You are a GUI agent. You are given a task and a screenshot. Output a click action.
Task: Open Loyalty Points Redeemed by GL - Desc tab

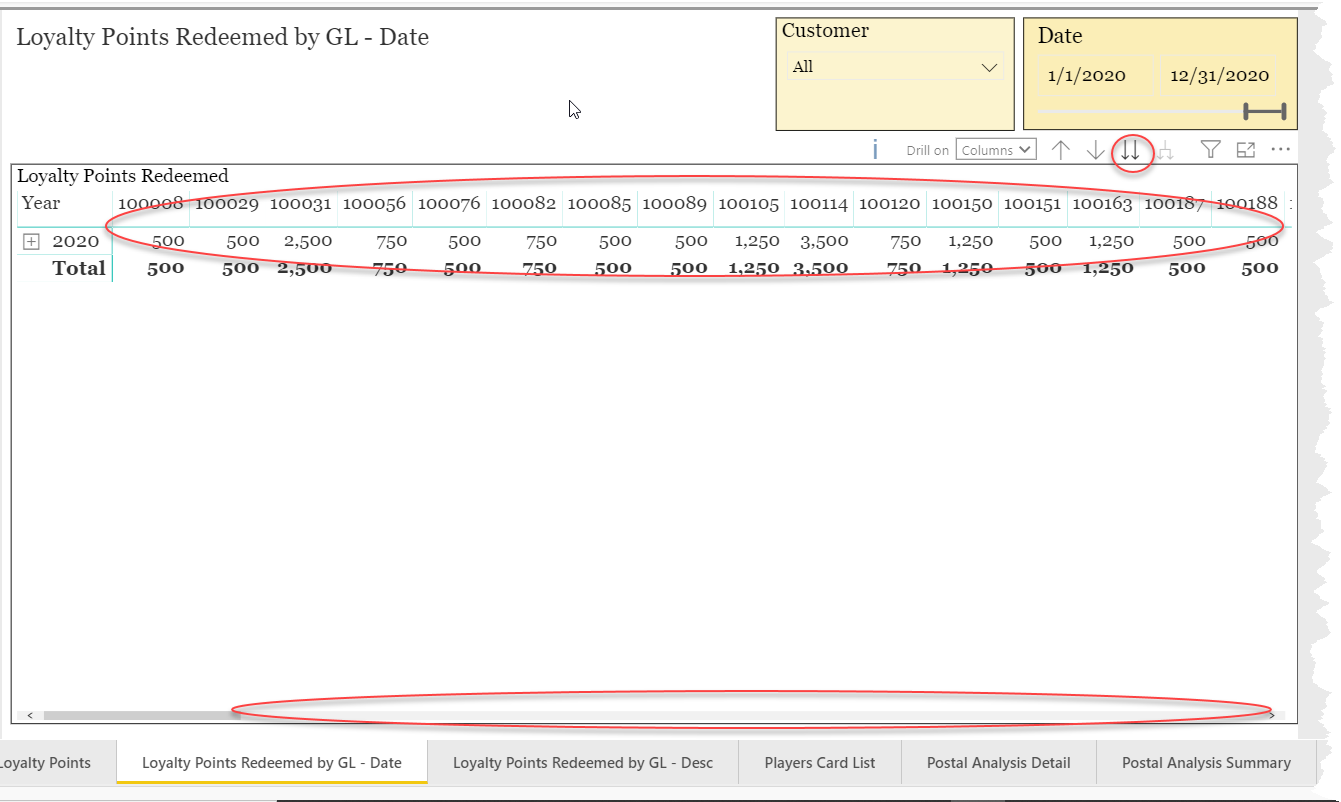click(x=583, y=762)
